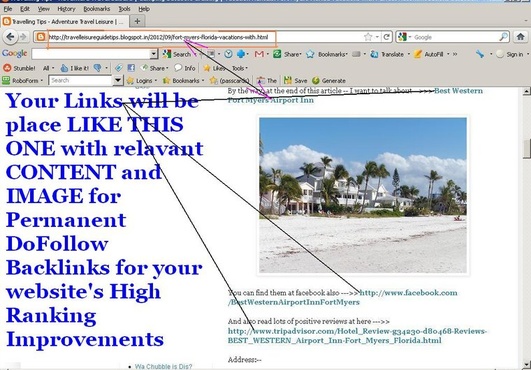Open the Home page with house icon
531x370 pixels.
[521, 37]
